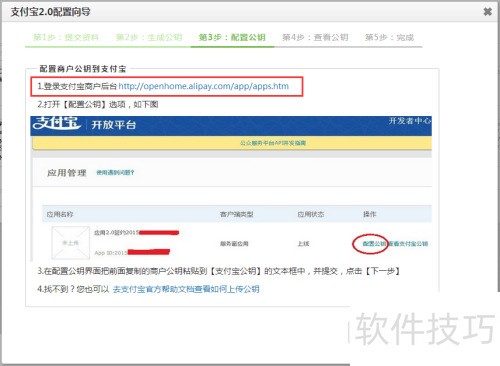Image resolution: width=500 pixels, height=366 pixels.
Task: Click the 支付宝 logo in the blue banner
Action: pos(57,123)
